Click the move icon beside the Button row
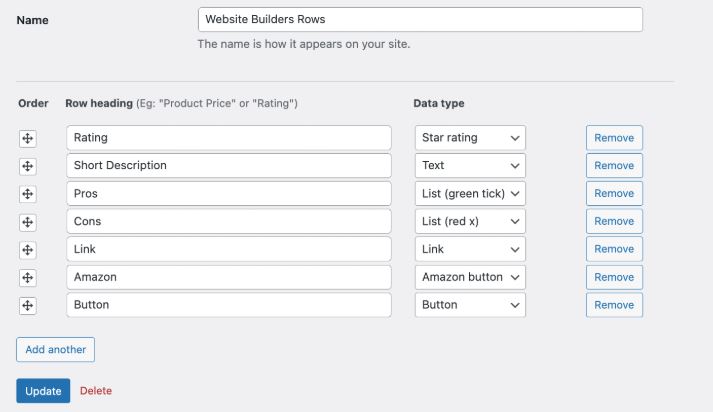The width and height of the screenshot is (713, 412). click(x=28, y=305)
